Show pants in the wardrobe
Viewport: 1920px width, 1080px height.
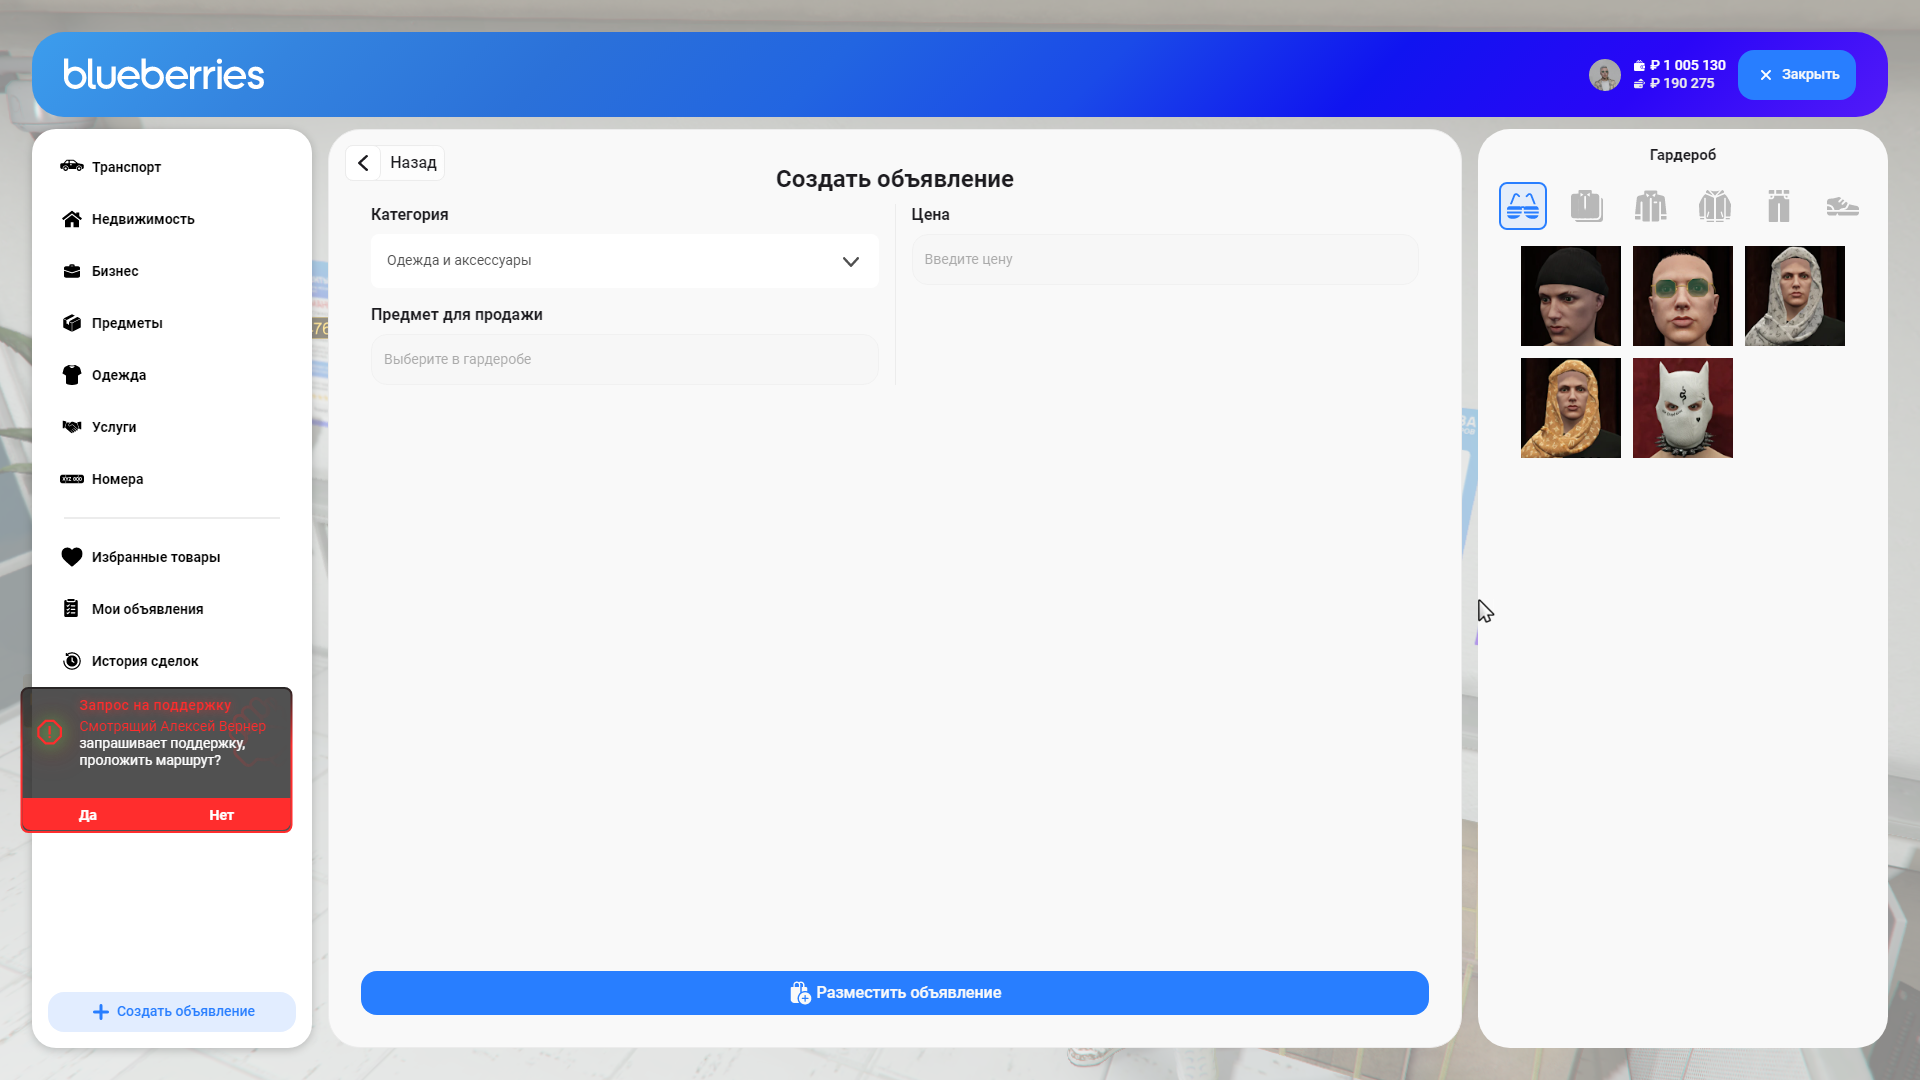[1778, 206]
